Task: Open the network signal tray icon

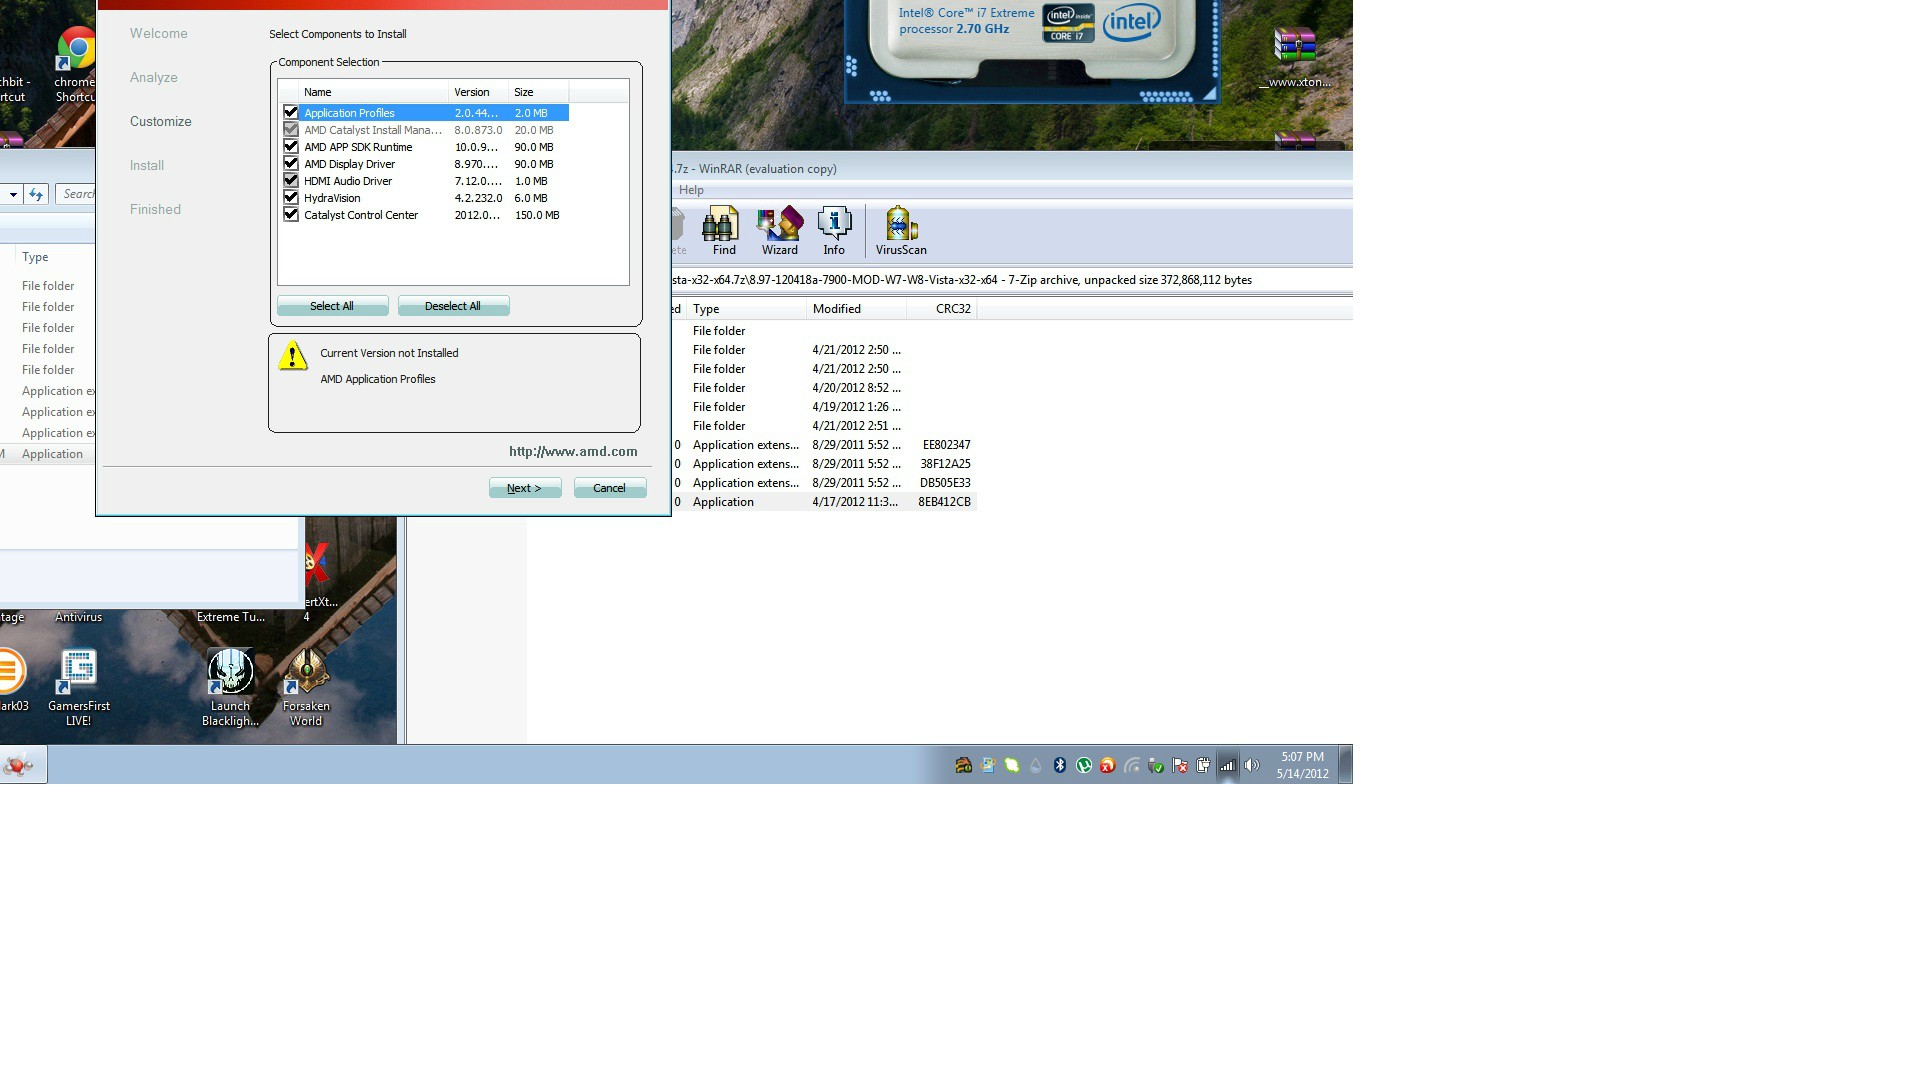Action: pos(1228,766)
